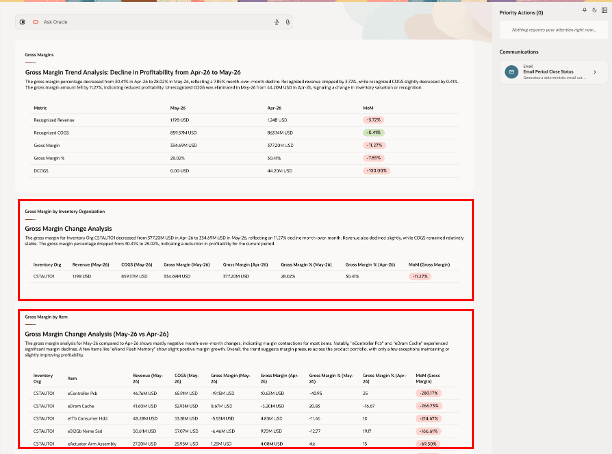The height and width of the screenshot is (454, 612).
Task: Select the eDram Cache item row
Action: pos(246,406)
